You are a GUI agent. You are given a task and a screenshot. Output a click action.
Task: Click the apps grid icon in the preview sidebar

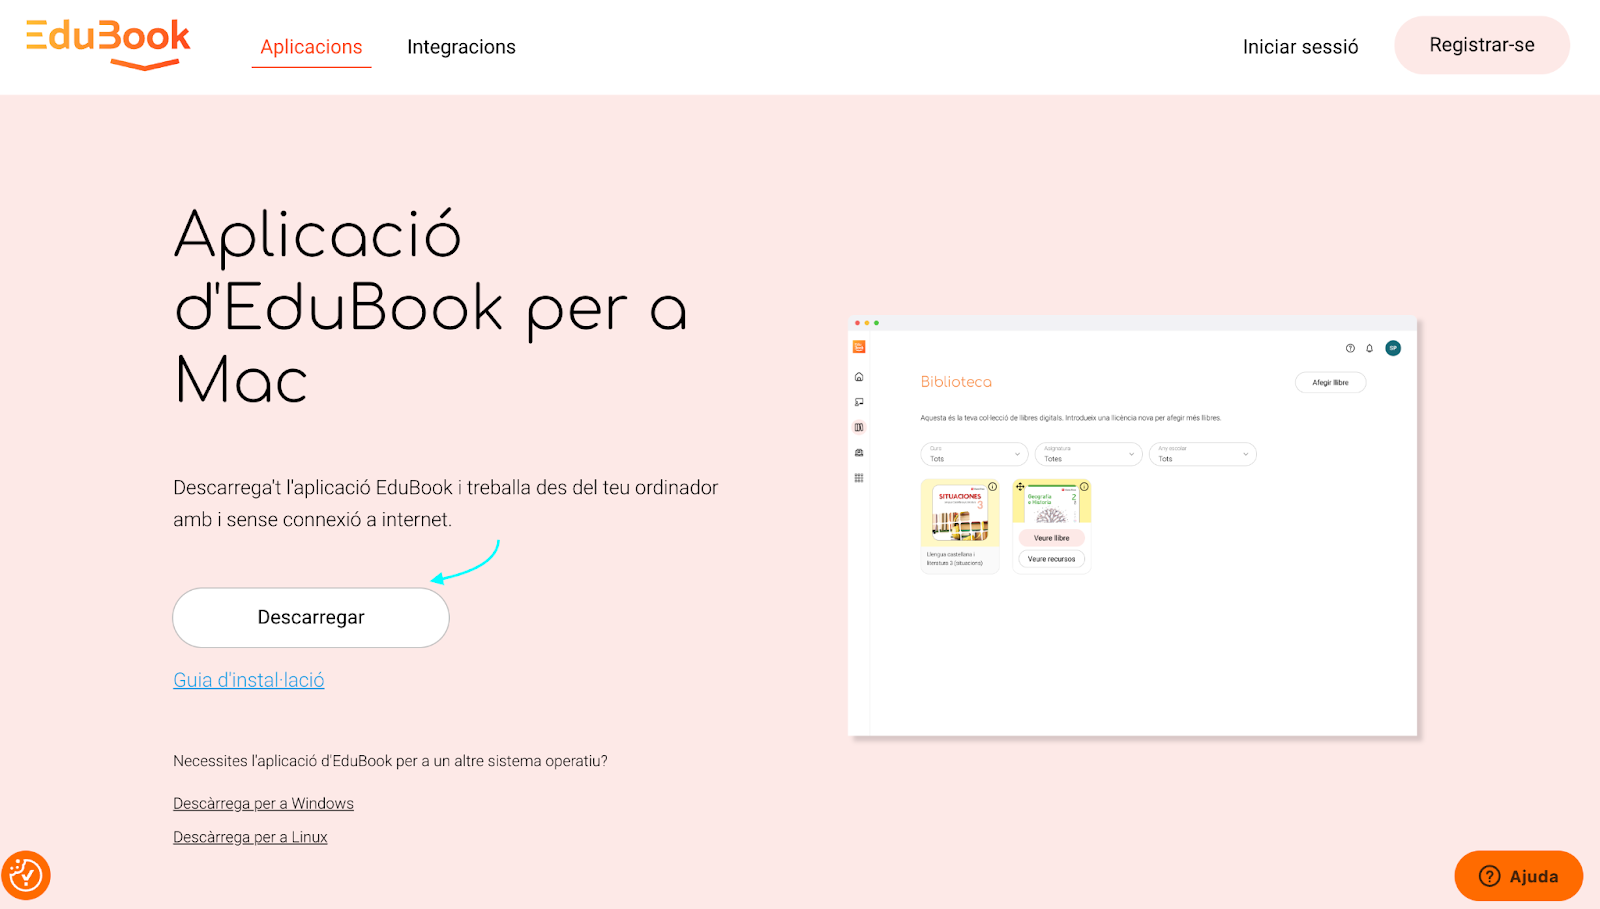point(859,478)
